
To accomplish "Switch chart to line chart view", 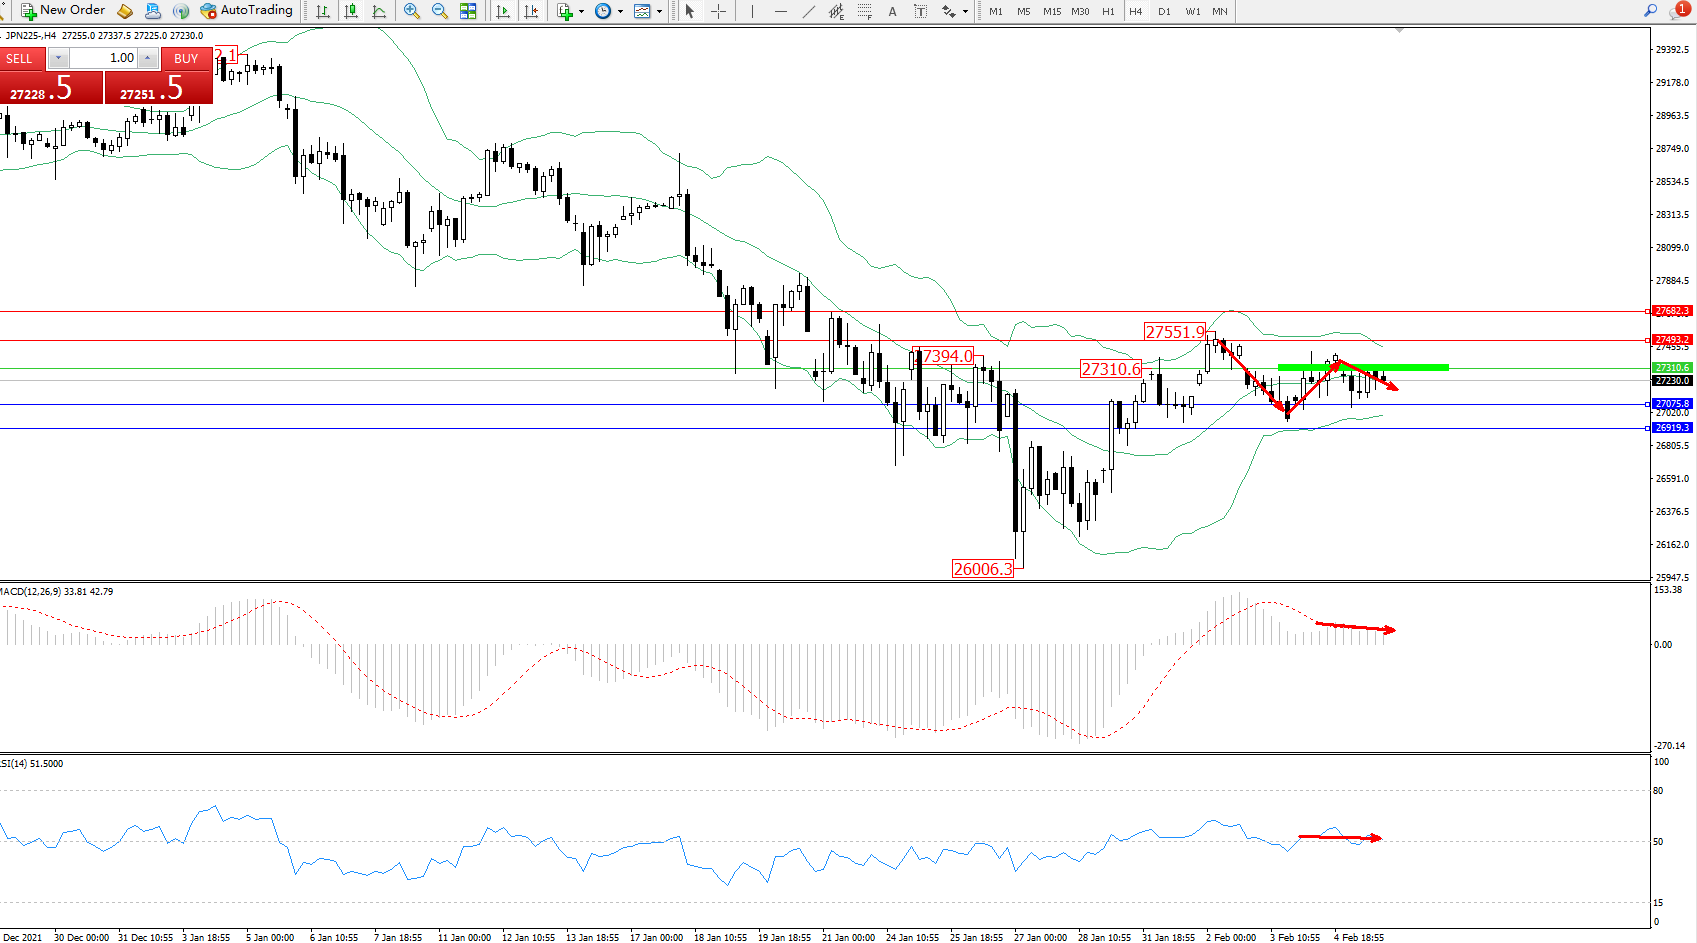I will (x=379, y=11).
